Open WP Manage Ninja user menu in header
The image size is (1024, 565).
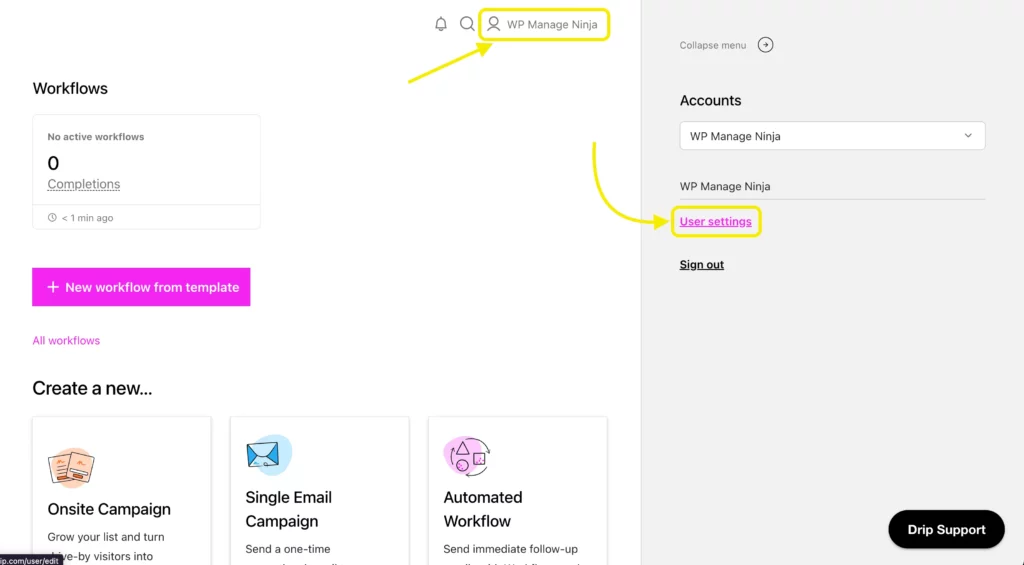point(544,24)
